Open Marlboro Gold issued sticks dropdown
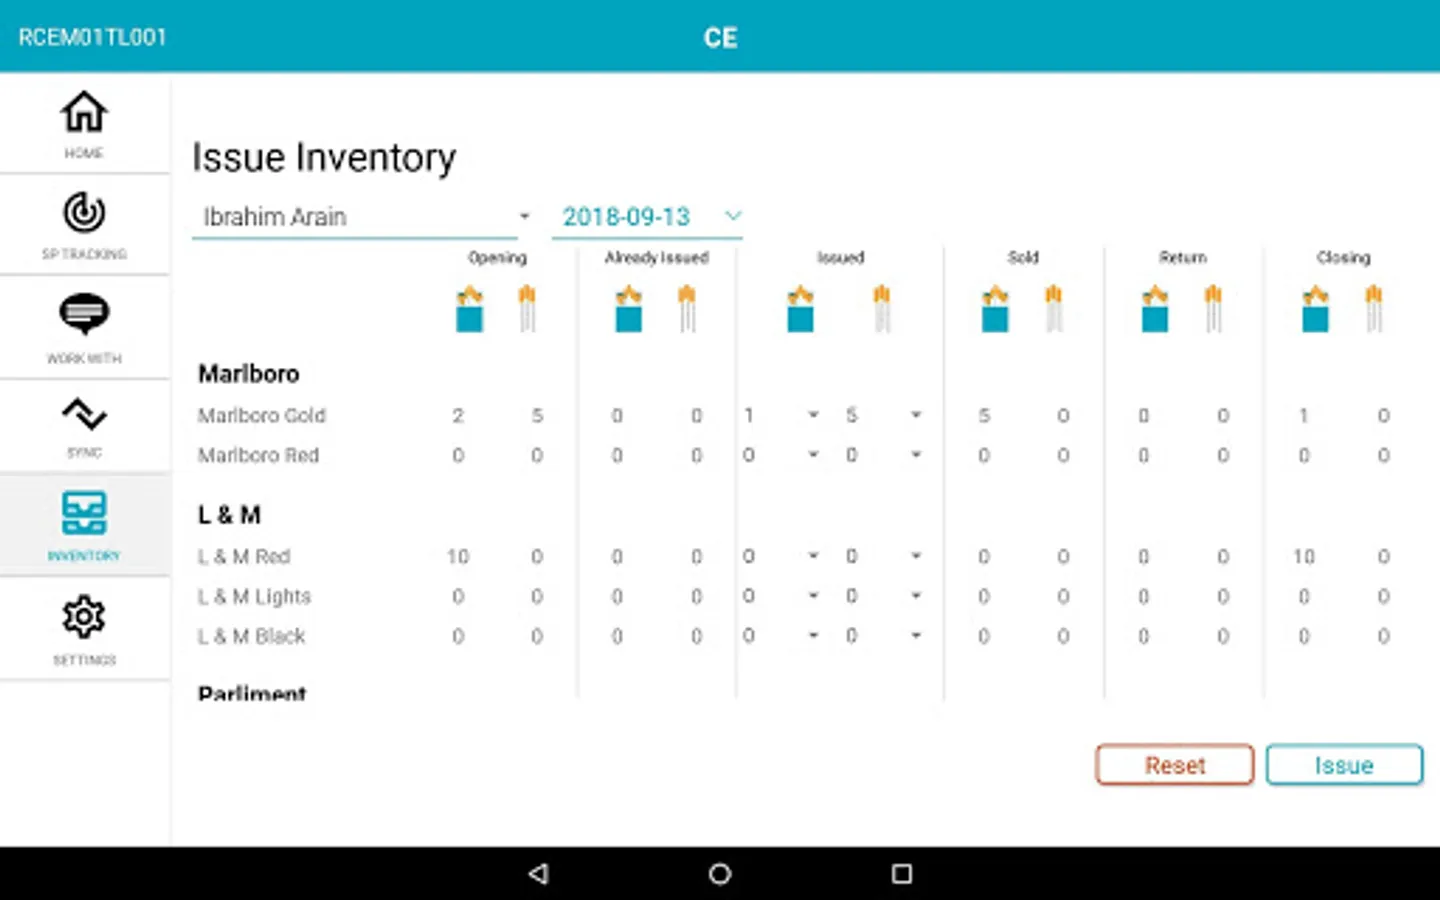Viewport: 1440px width, 900px height. tap(884, 415)
